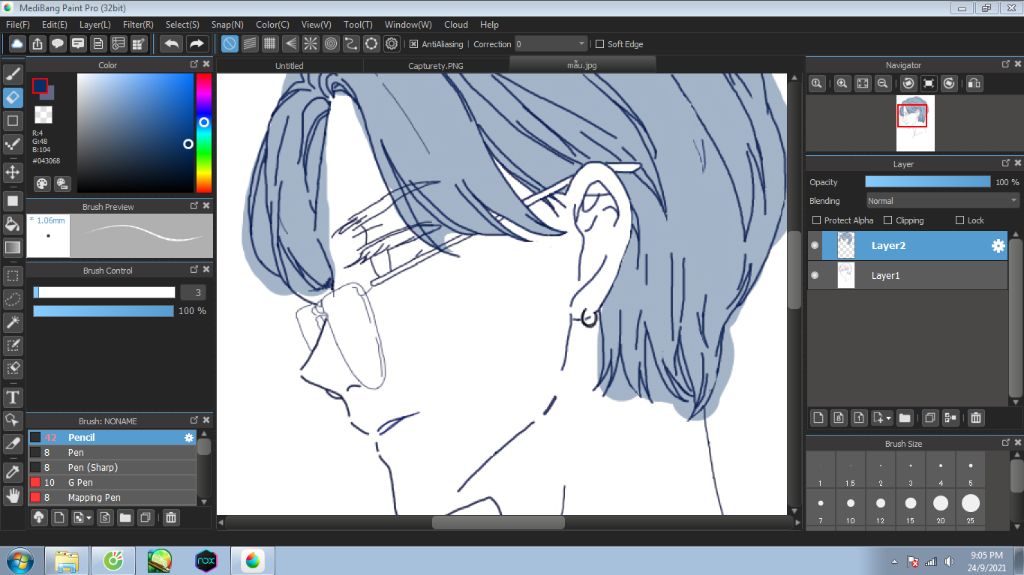Select G Pen brush
Screen dimensions: 1024x575
pyautogui.click(x=112, y=482)
